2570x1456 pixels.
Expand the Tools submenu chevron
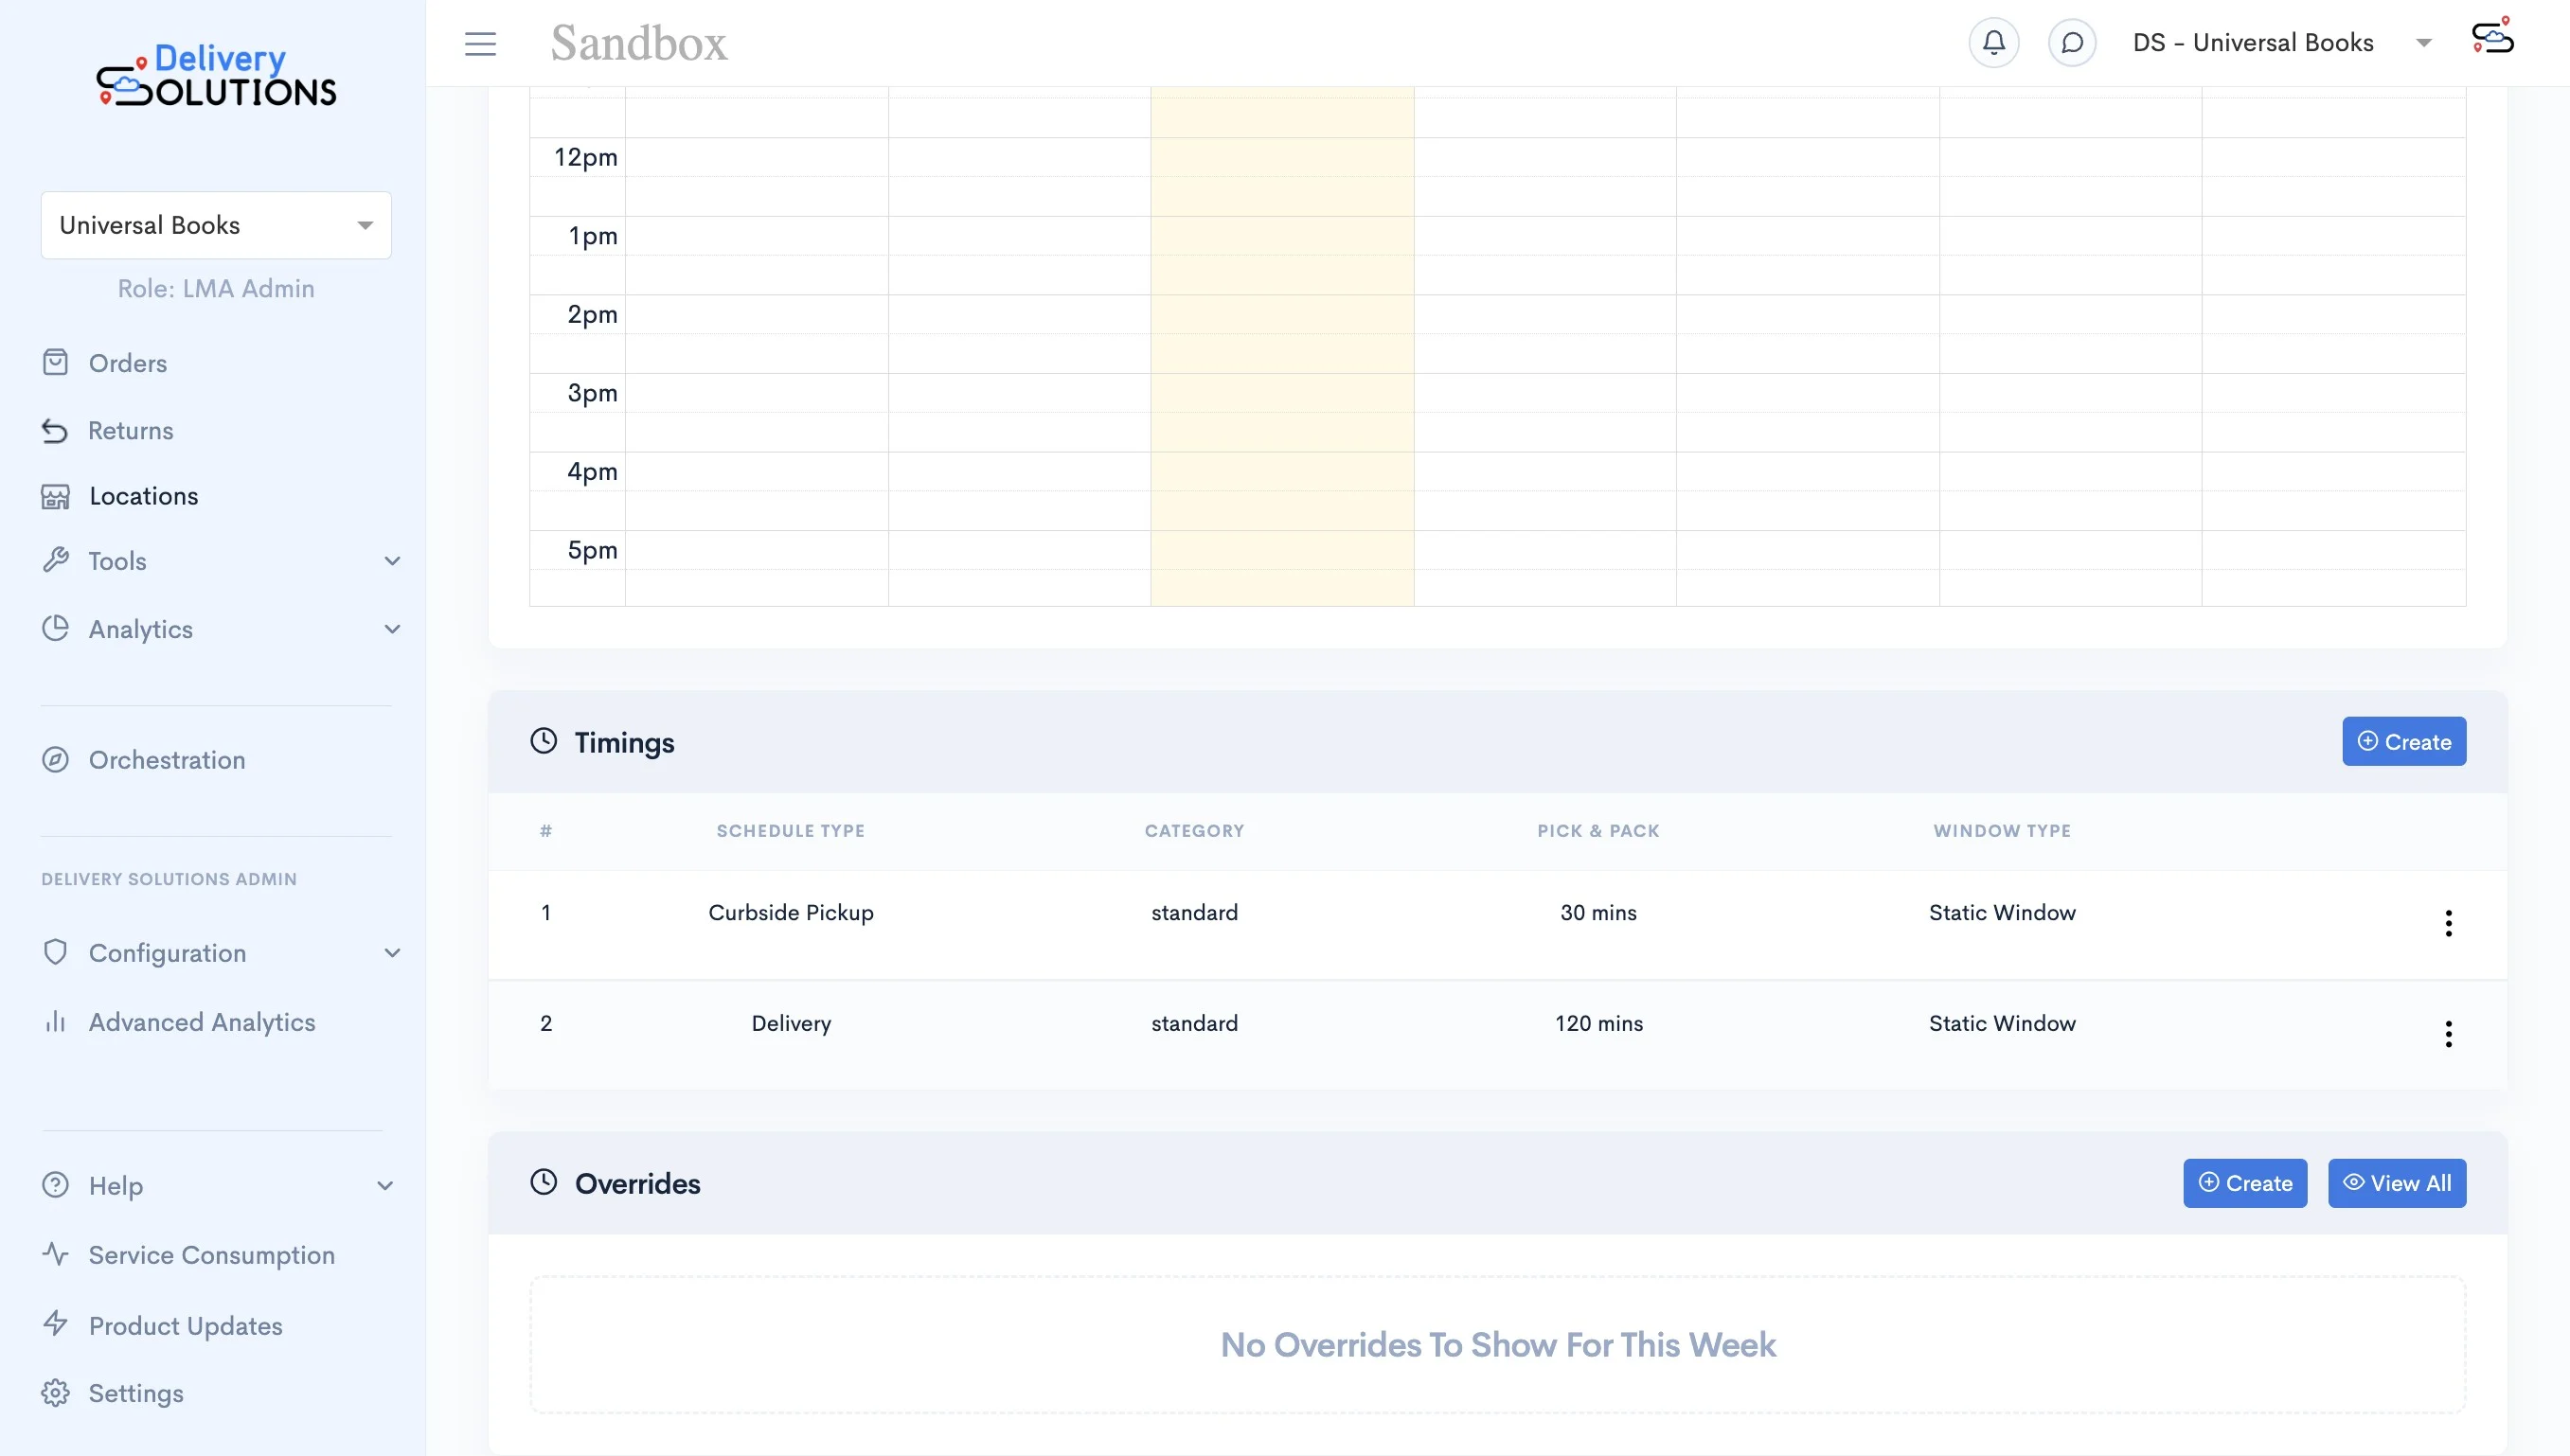click(x=392, y=561)
